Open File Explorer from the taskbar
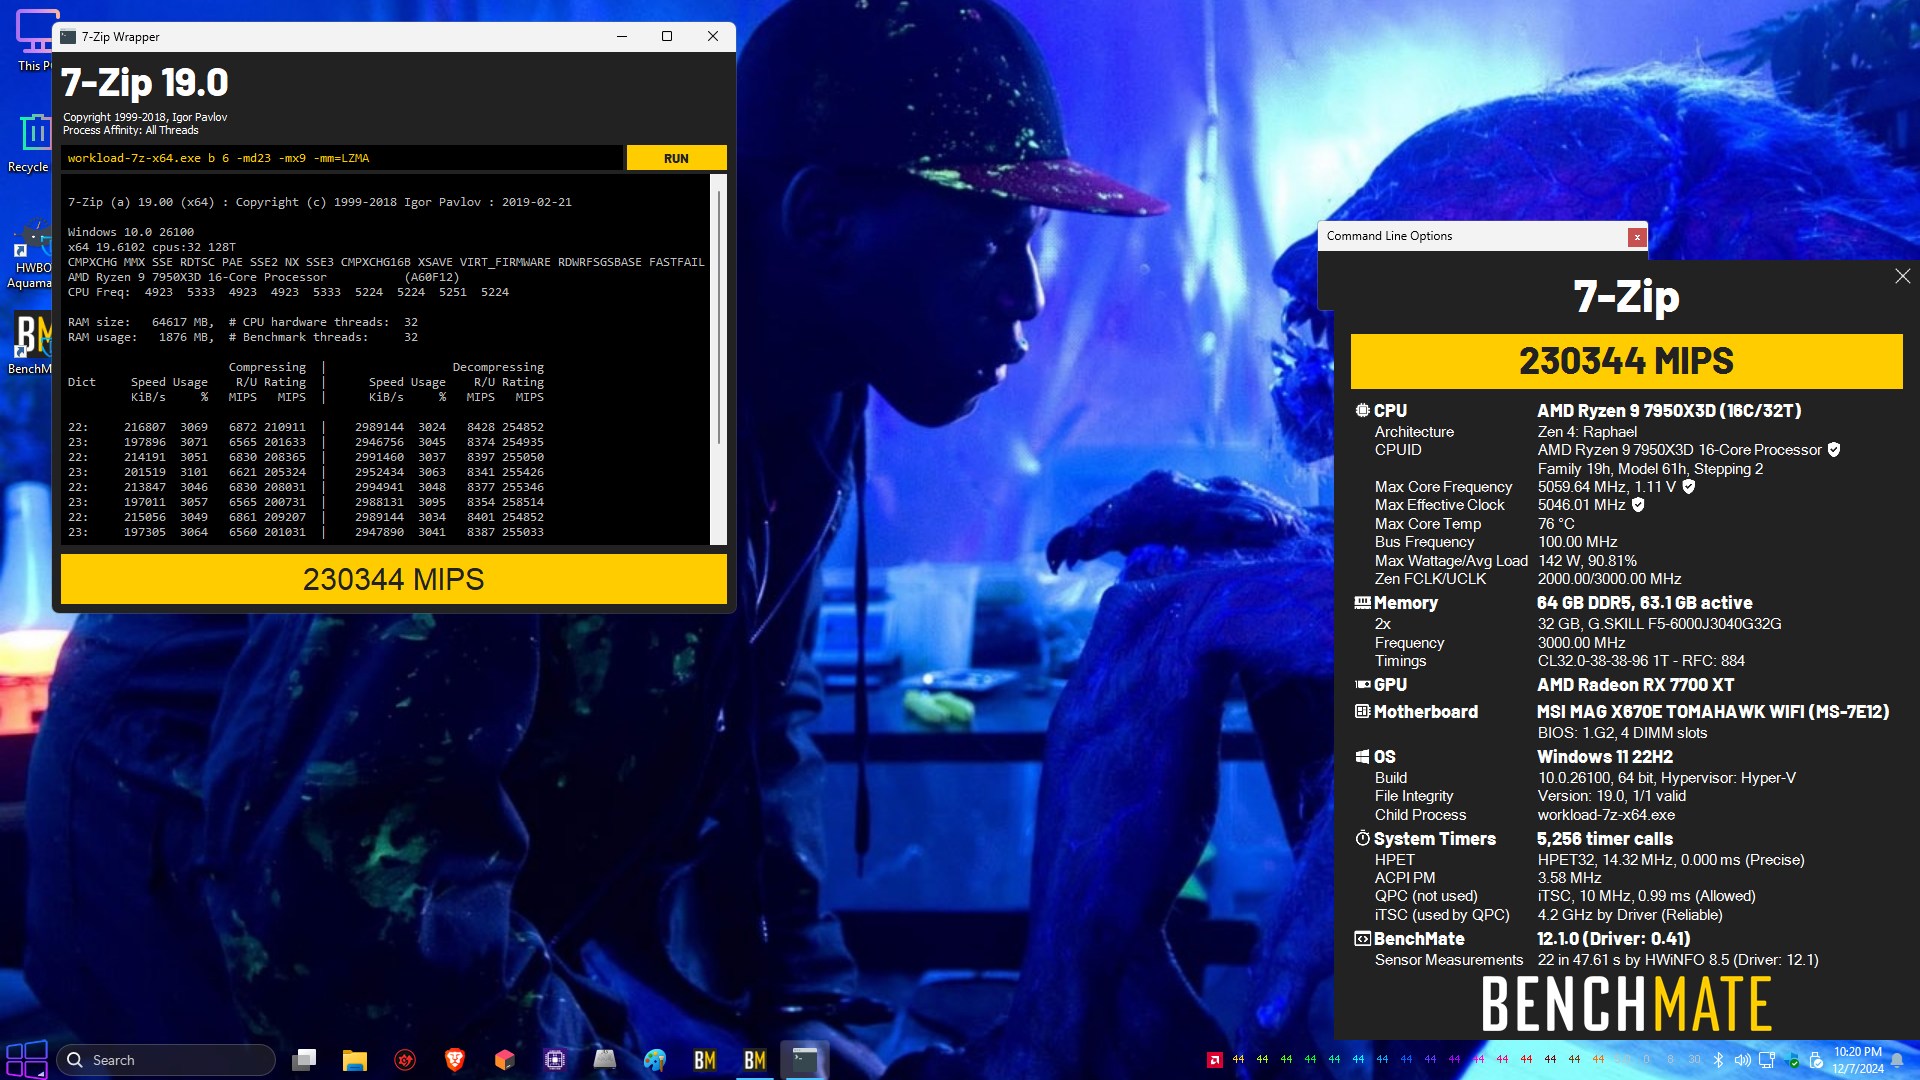This screenshot has width=1920, height=1080. coord(354,1060)
